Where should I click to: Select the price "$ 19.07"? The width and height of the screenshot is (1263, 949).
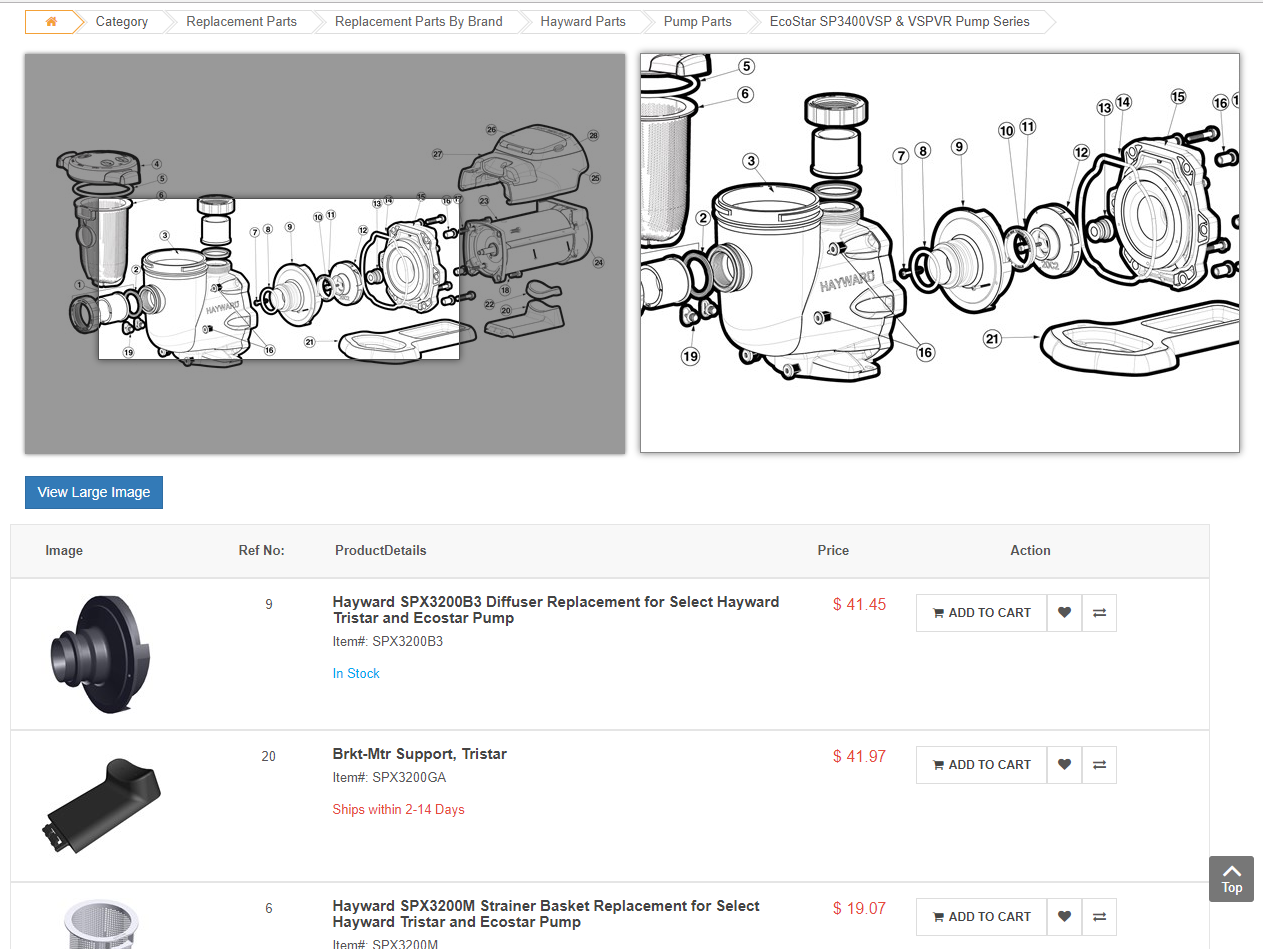(x=860, y=909)
